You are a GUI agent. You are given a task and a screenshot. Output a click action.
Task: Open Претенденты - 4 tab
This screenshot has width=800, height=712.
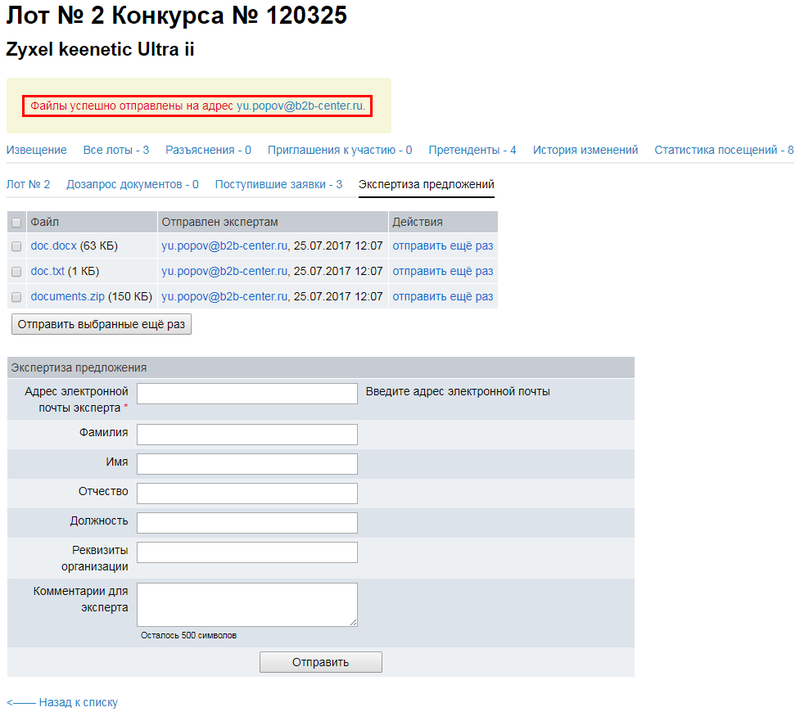coord(472,150)
